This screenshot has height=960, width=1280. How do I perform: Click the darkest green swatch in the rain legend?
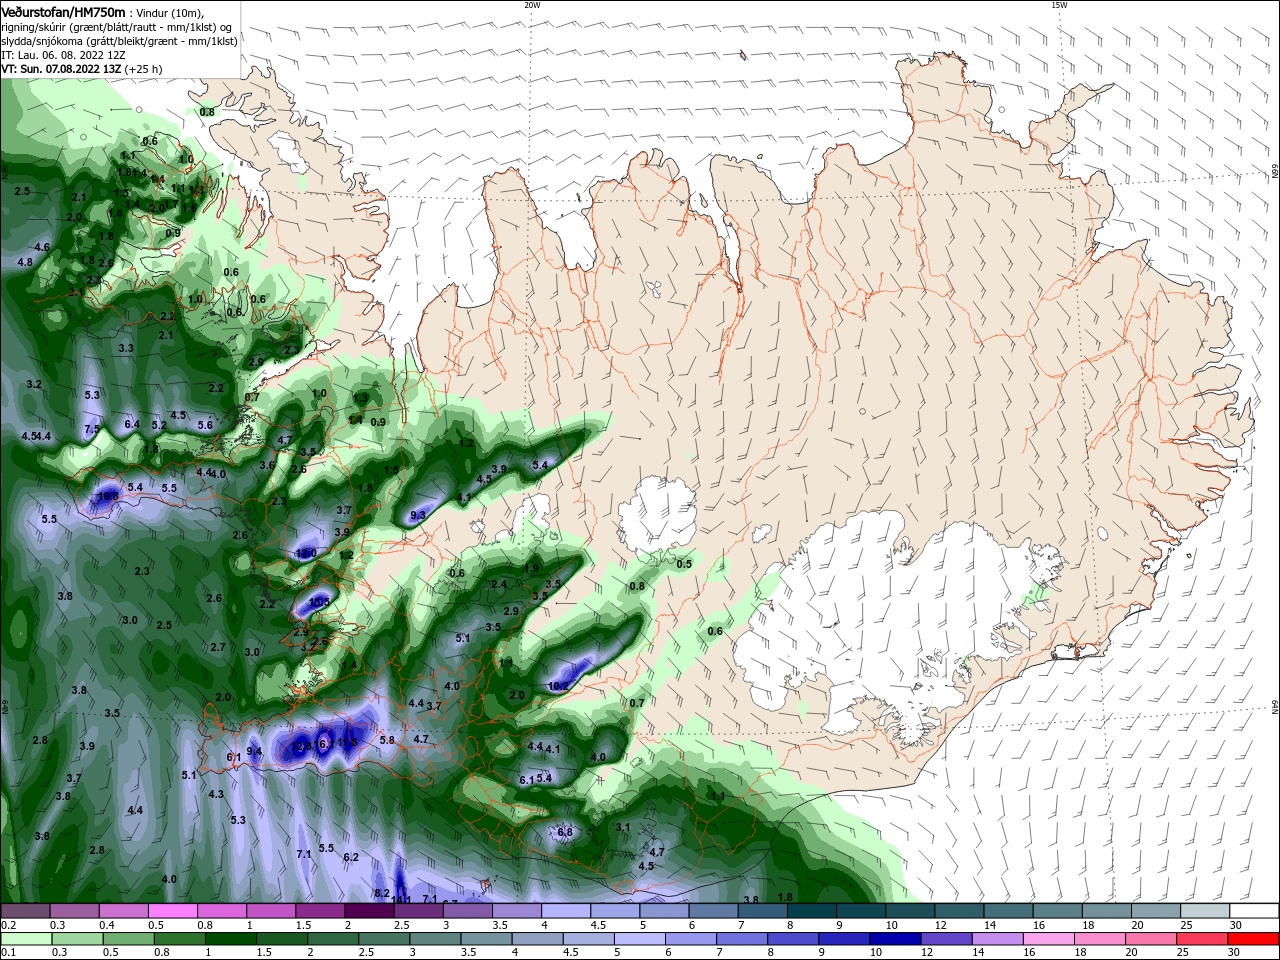[x=230, y=938]
